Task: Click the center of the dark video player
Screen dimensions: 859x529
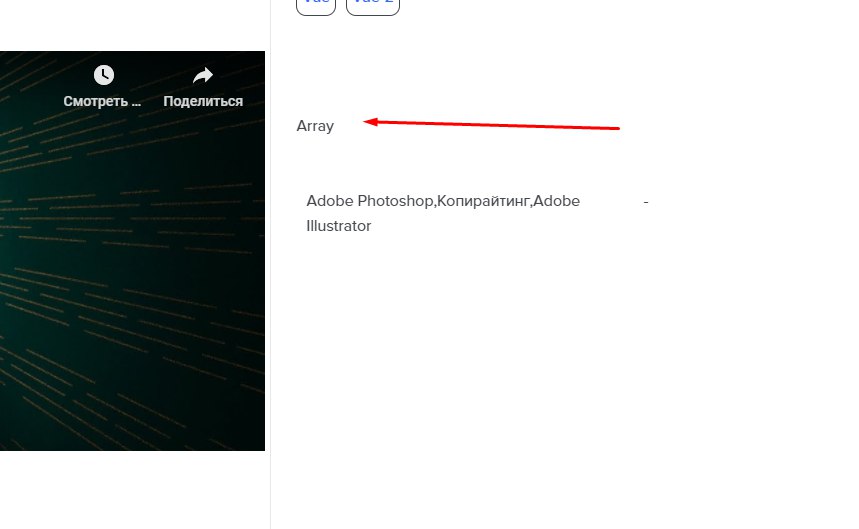Action: tap(133, 251)
